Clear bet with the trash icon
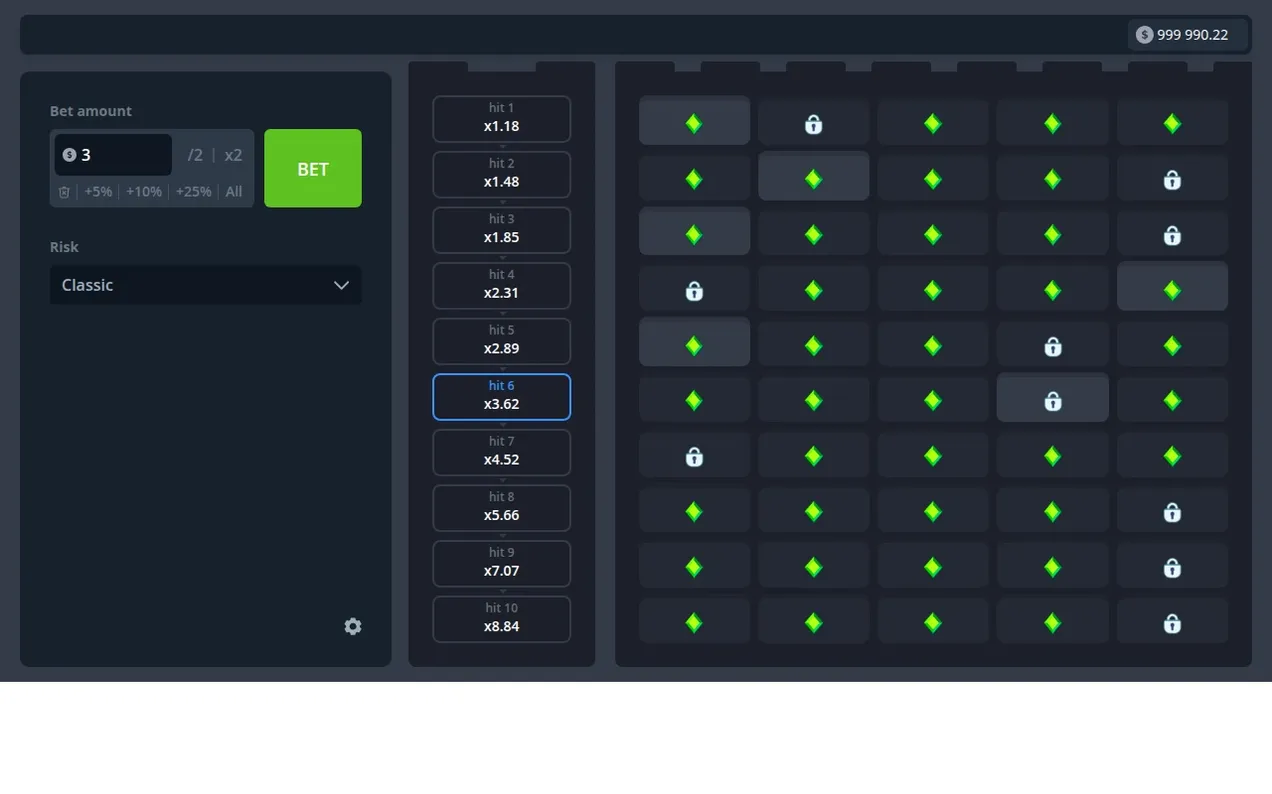The image size is (1272, 794). pos(64,192)
